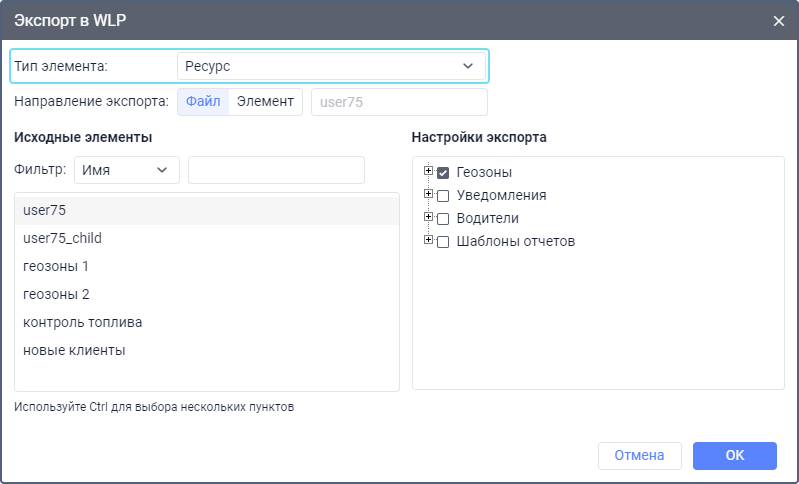Select user75_child resource

[x=206, y=238]
